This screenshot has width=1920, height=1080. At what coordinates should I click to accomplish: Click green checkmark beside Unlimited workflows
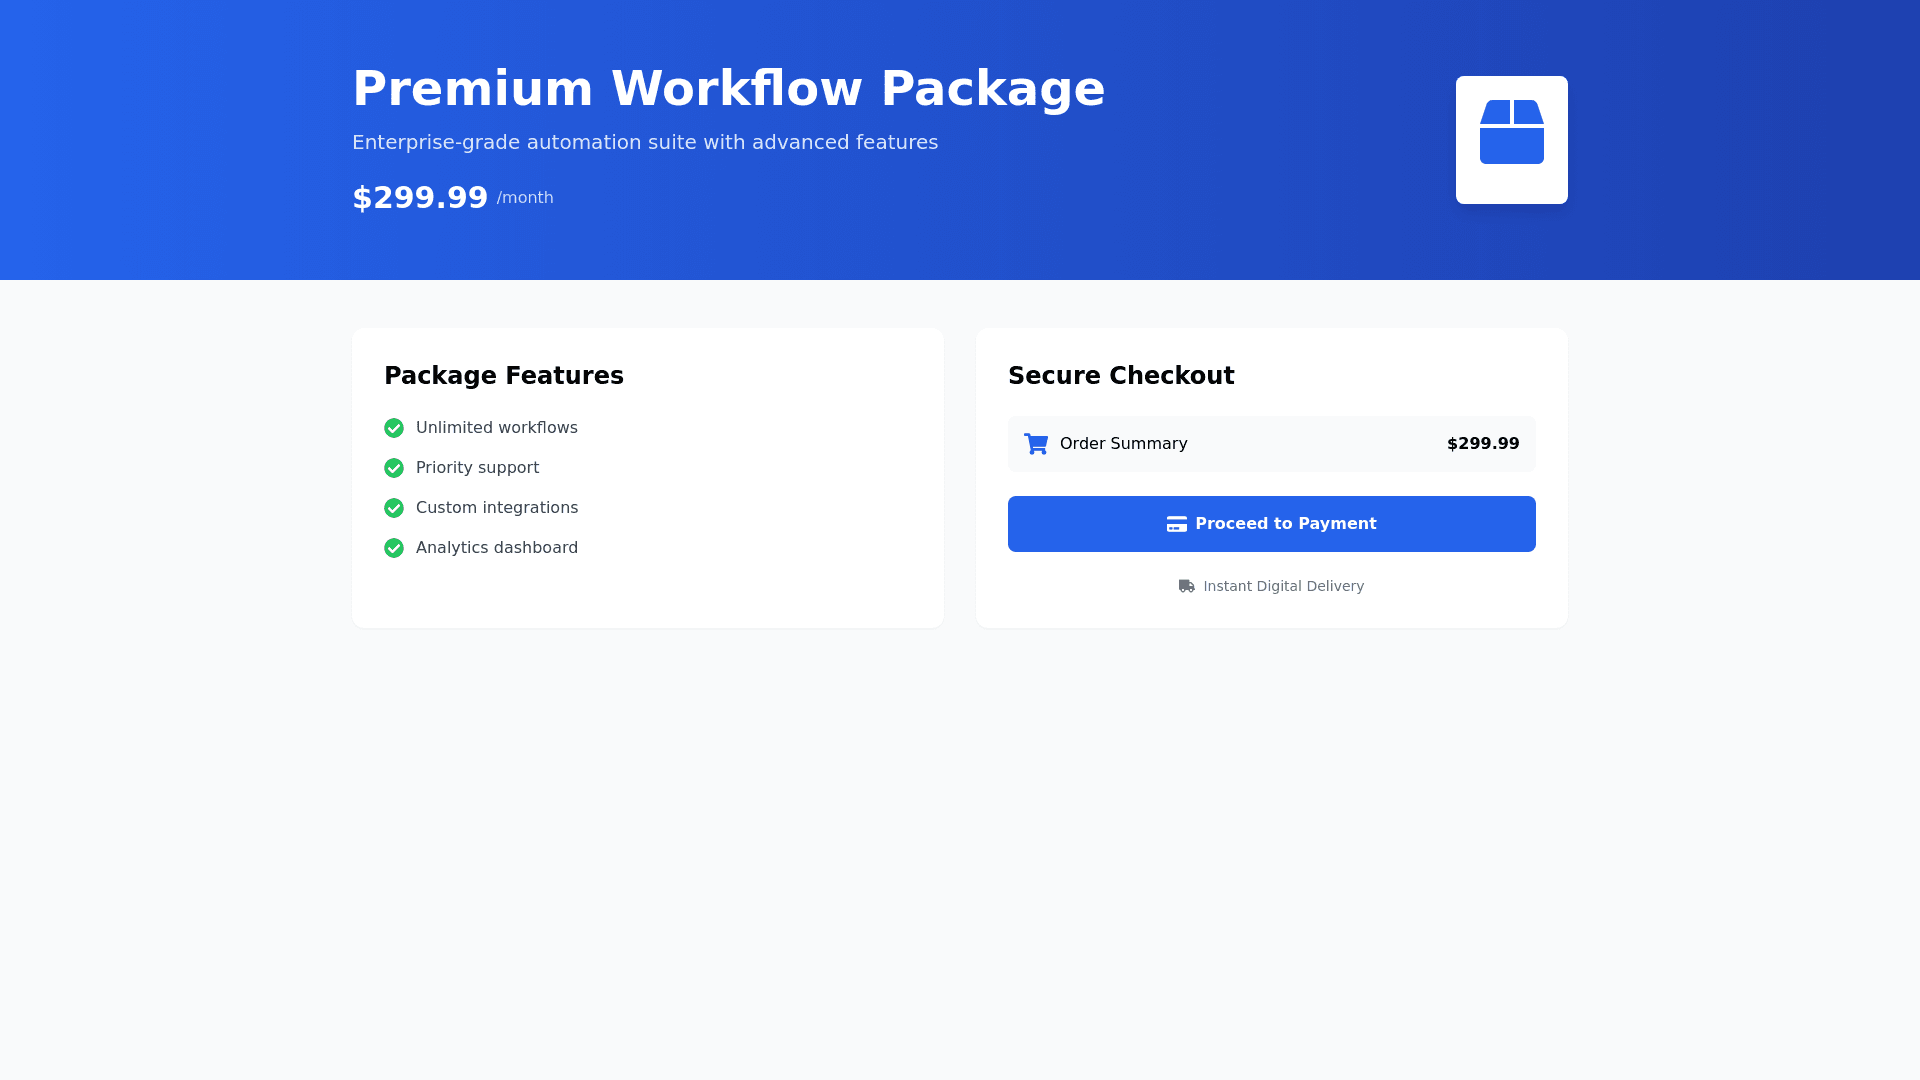pos(394,428)
